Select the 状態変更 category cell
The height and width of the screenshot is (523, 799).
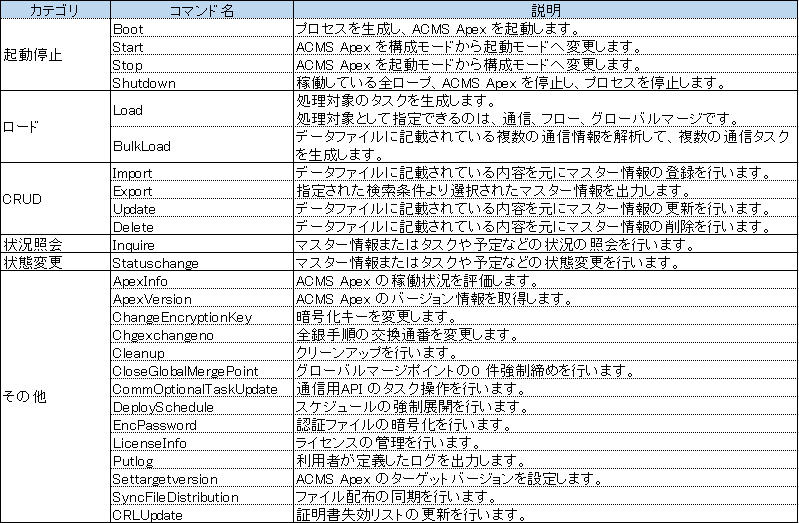click(x=55, y=262)
